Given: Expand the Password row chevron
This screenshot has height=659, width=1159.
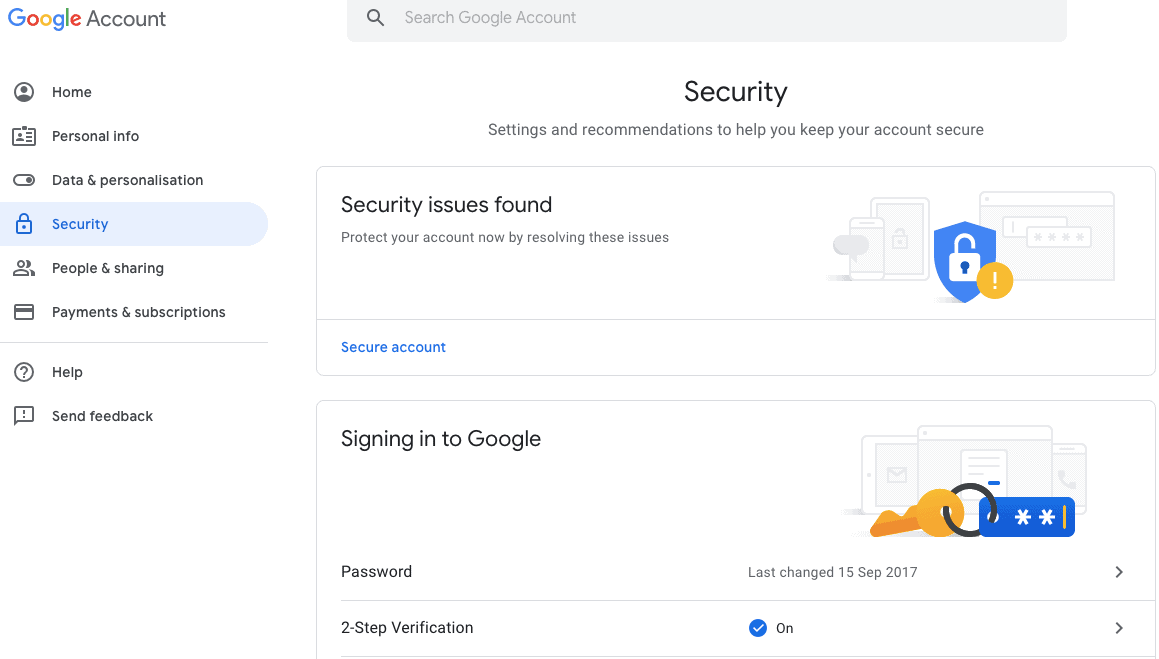Looking at the screenshot, I should [1119, 572].
